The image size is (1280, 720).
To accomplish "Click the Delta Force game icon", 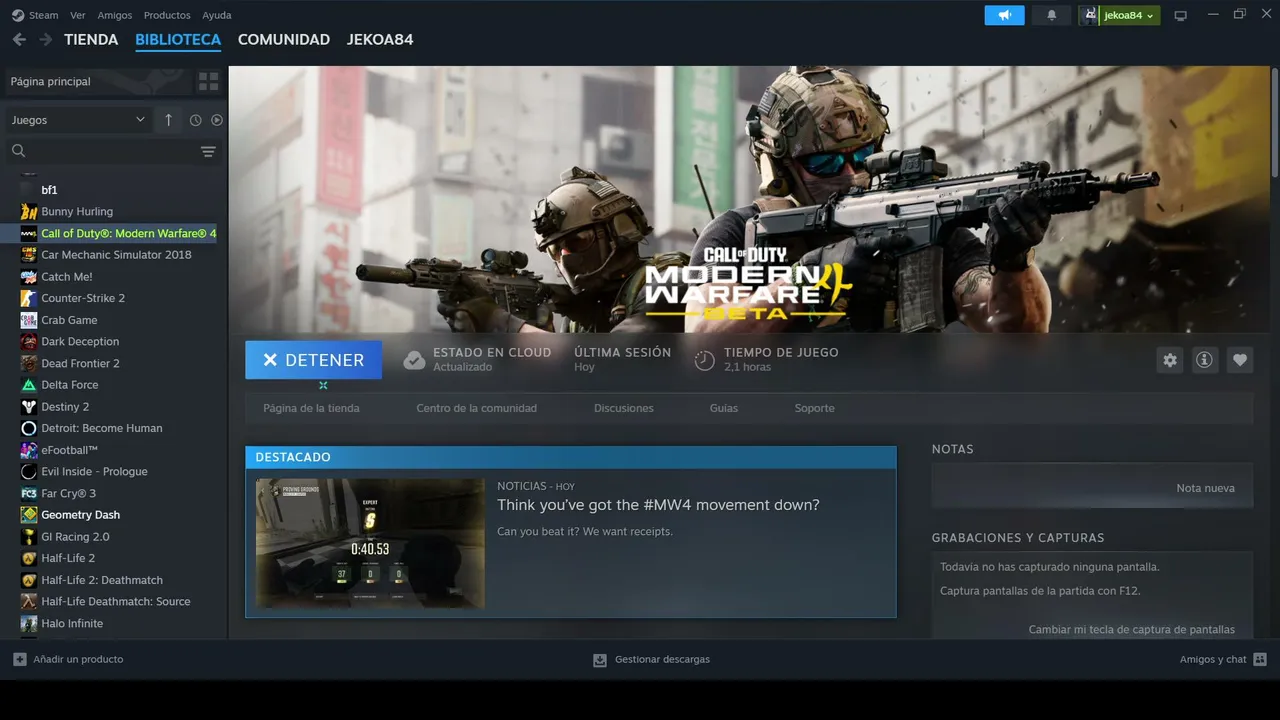I will [29, 385].
